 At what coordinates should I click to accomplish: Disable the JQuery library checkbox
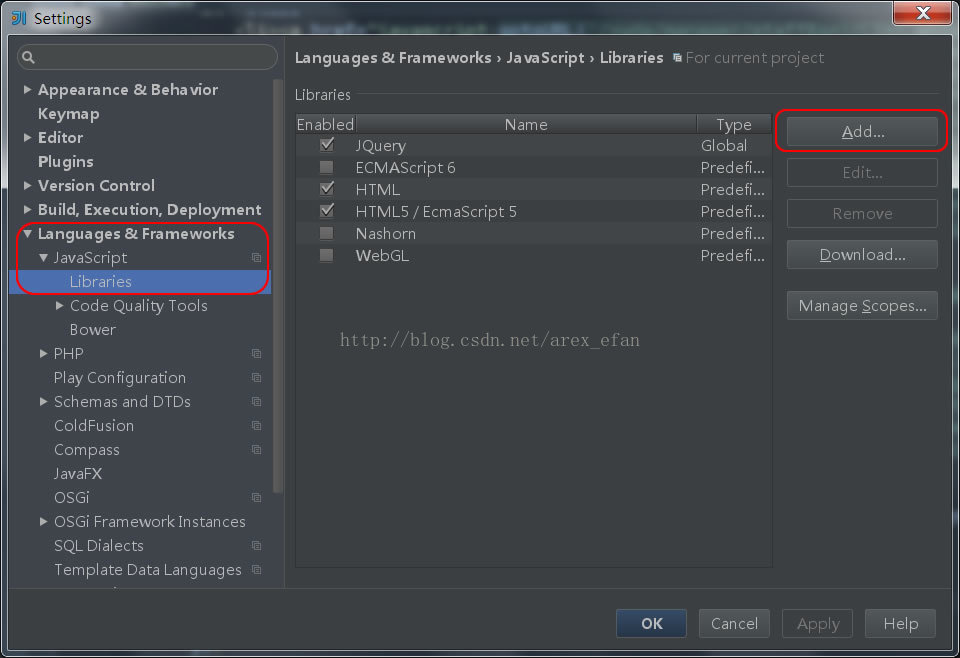pyautogui.click(x=327, y=145)
